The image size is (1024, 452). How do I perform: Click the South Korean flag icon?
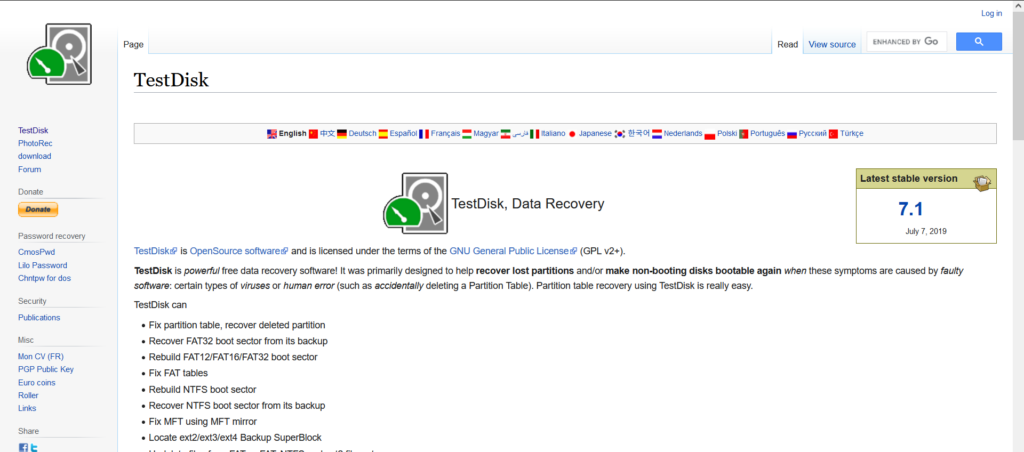[620, 134]
